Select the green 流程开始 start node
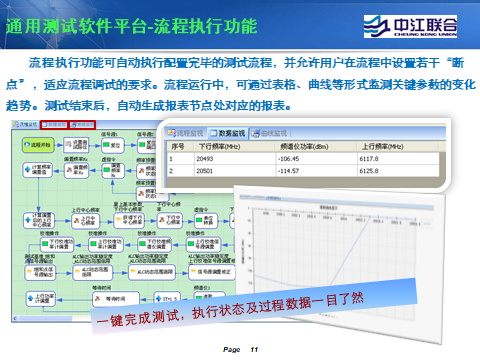Image resolution: width=480 pixels, height=360 pixels. point(38,145)
